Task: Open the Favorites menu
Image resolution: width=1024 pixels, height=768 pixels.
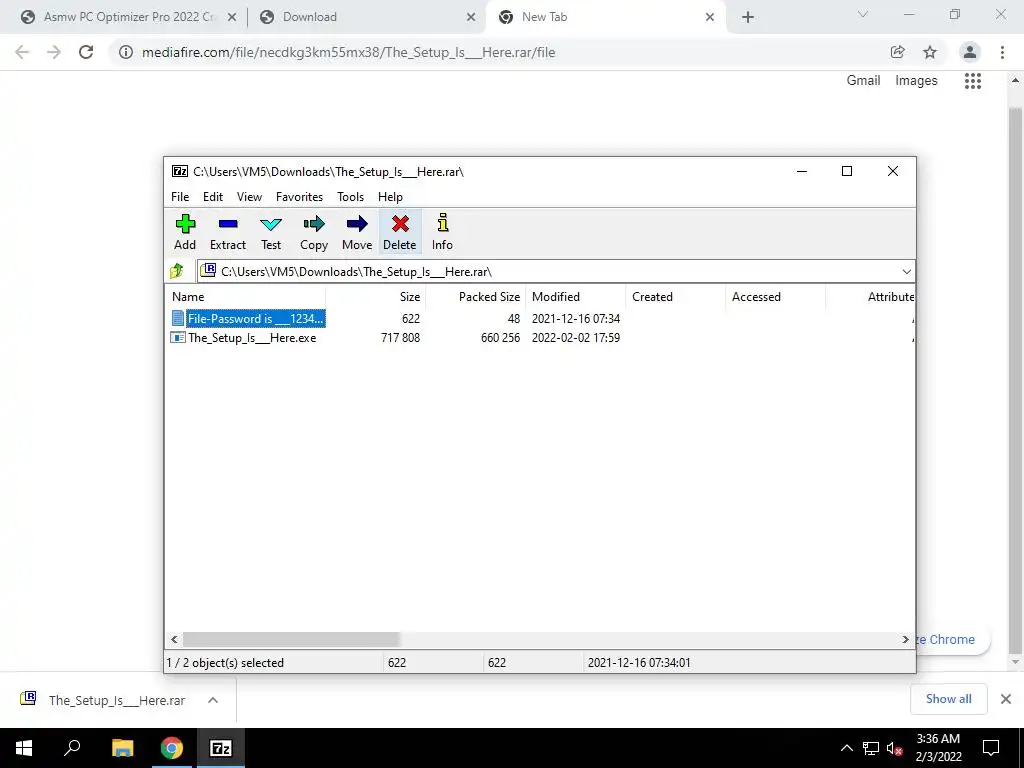Action: click(x=299, y=197)
